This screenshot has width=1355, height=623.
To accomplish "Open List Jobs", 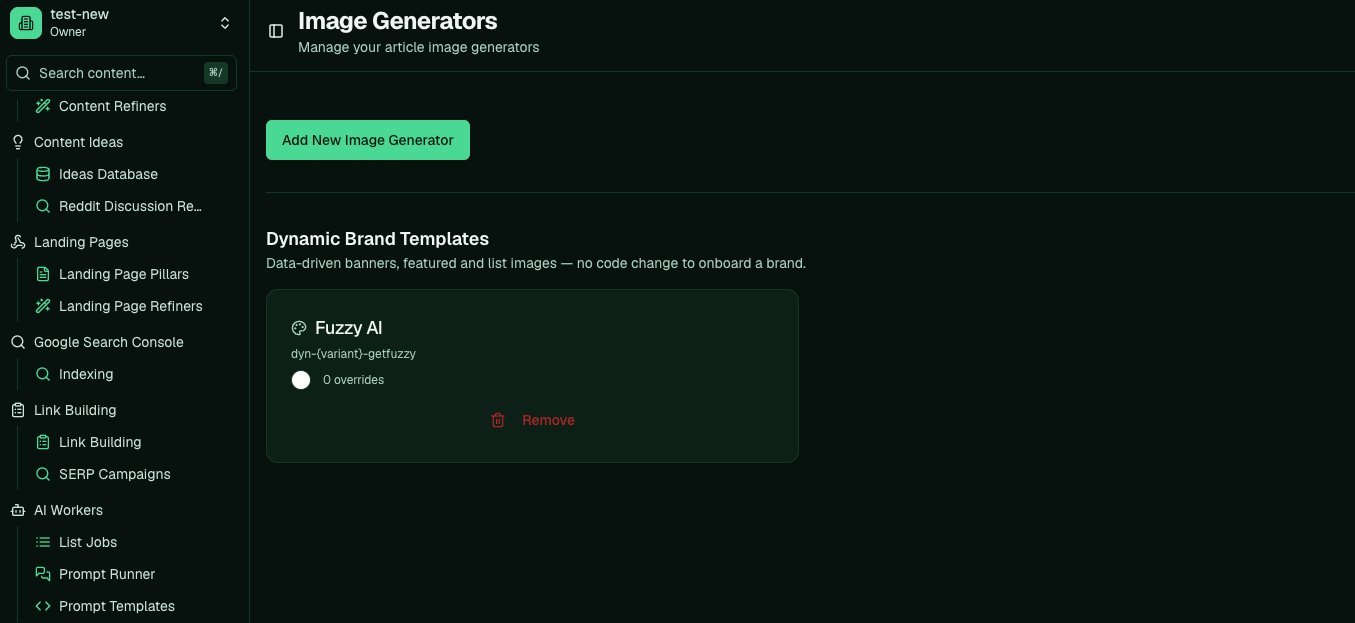I will 88,542.
